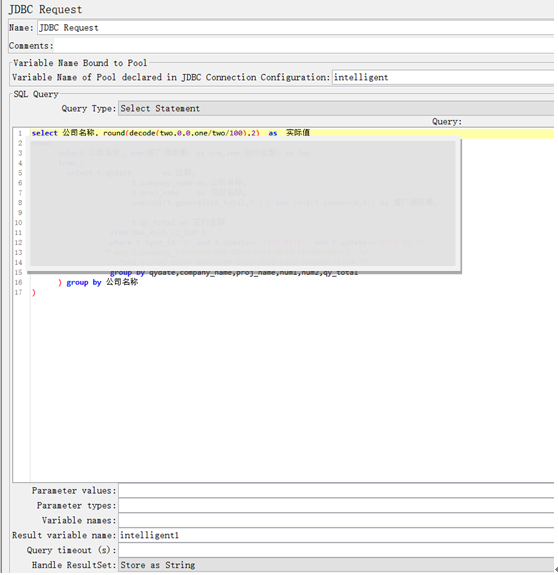Click the Parameter types input field
558x575 pixels.
[x=336, y=506]
